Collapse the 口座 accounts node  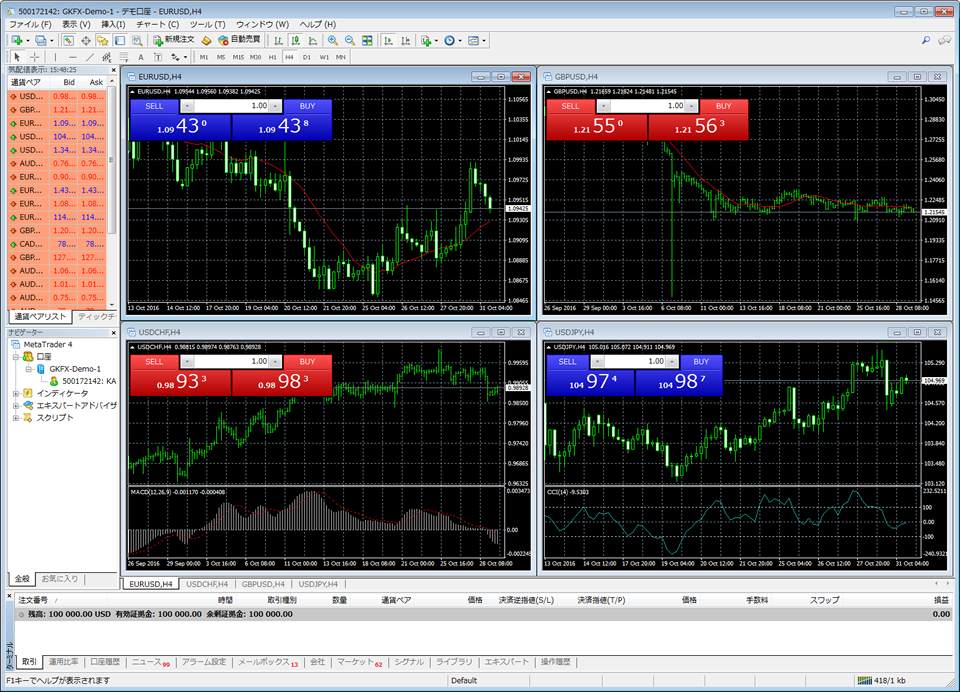click(x=16, y=356)
